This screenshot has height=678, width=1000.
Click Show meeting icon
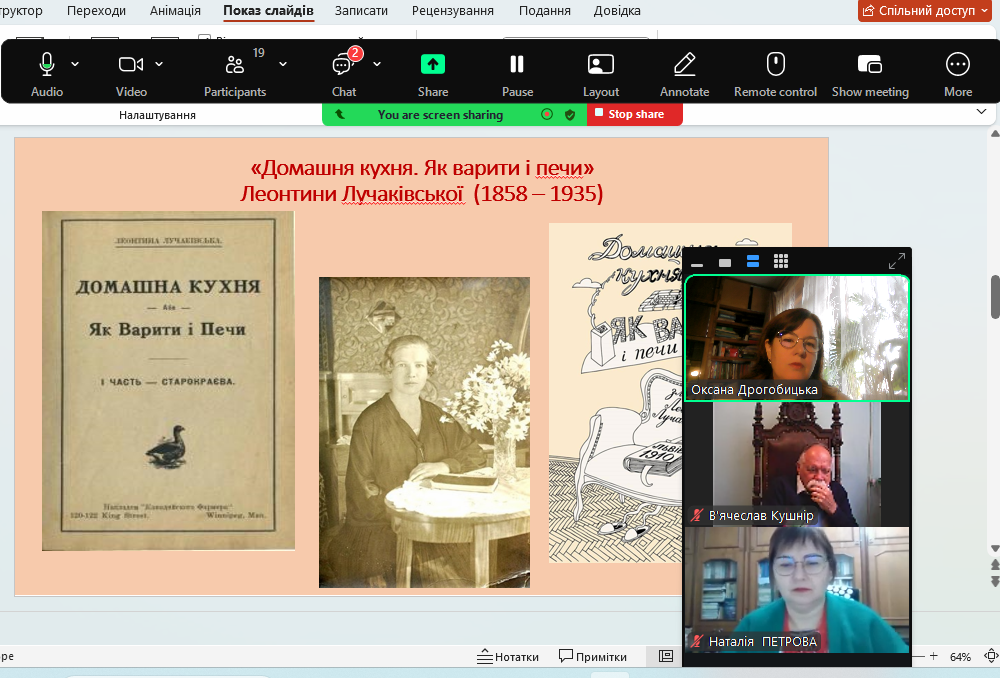pos(869,65)
